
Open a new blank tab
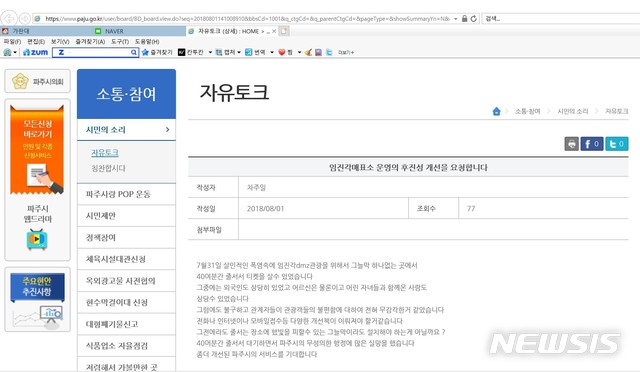[284, 31]
